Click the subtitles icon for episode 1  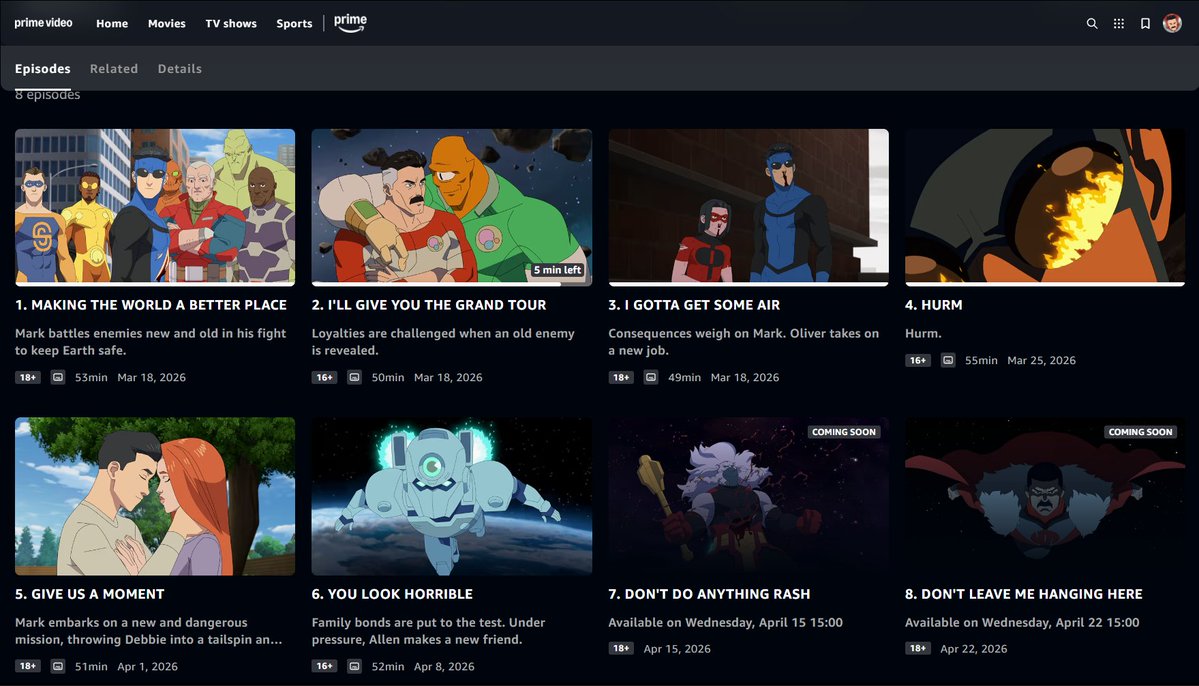pos(58,377)
